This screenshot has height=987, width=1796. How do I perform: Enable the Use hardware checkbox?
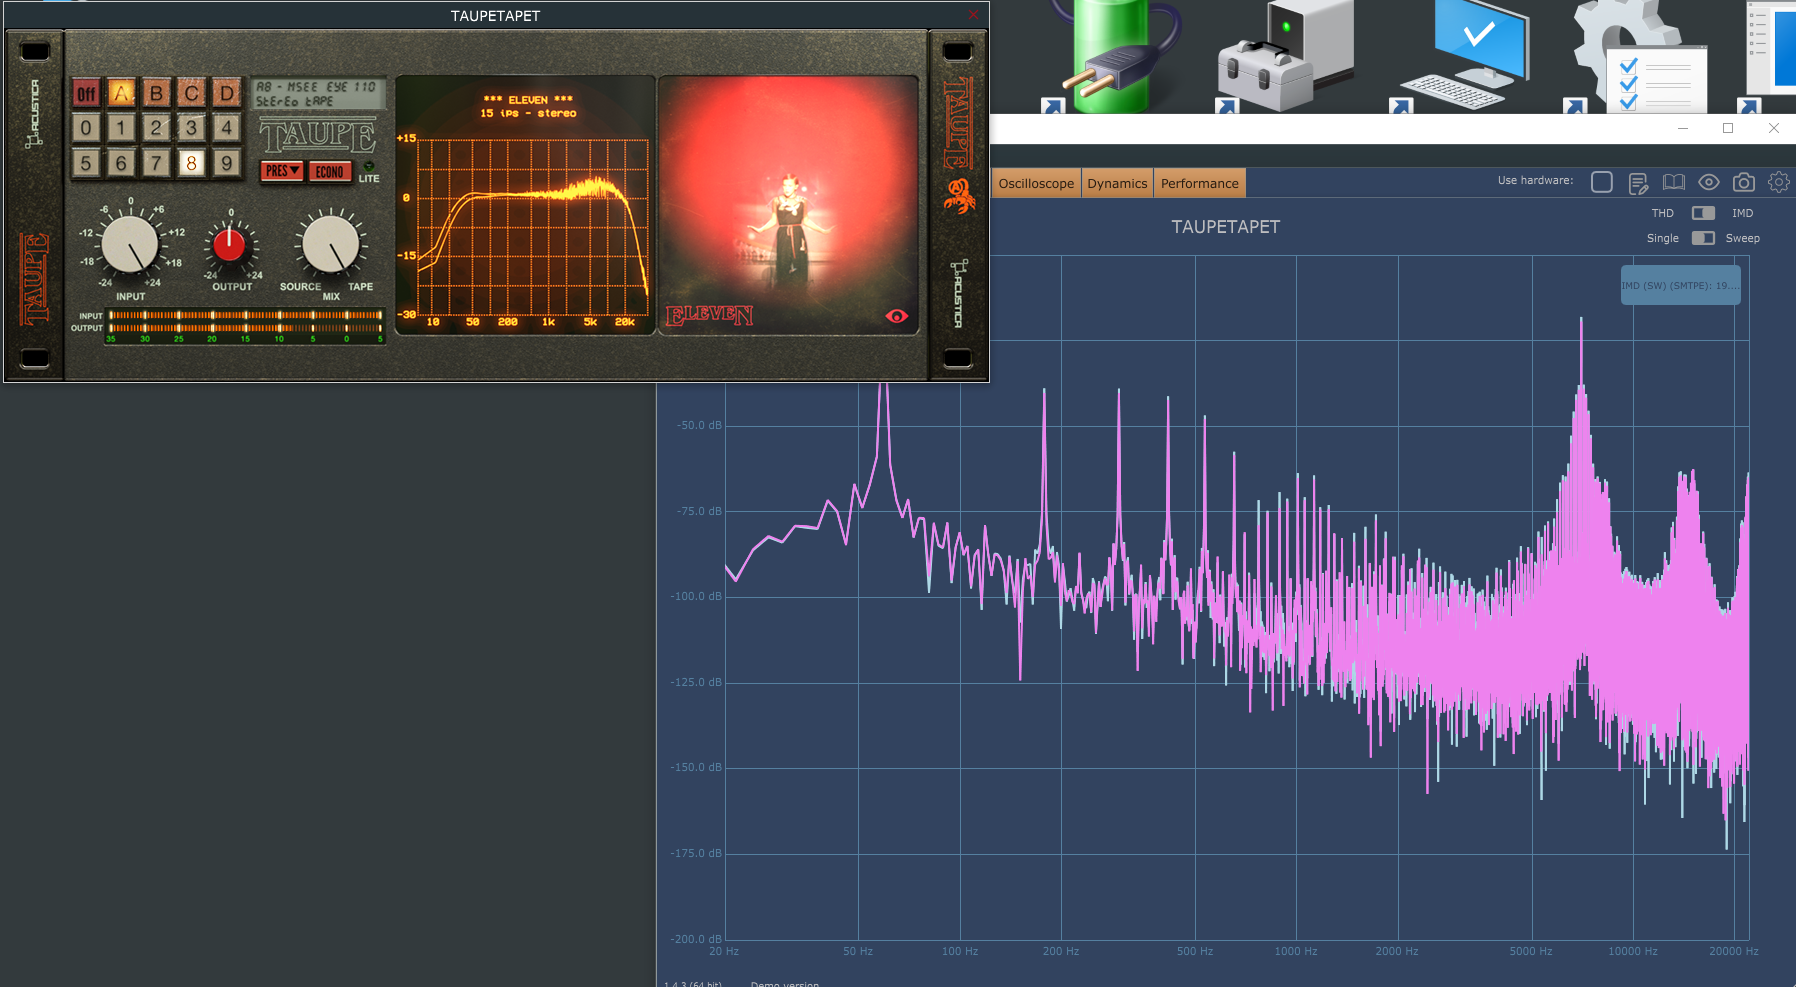[x=1602, y=182]
